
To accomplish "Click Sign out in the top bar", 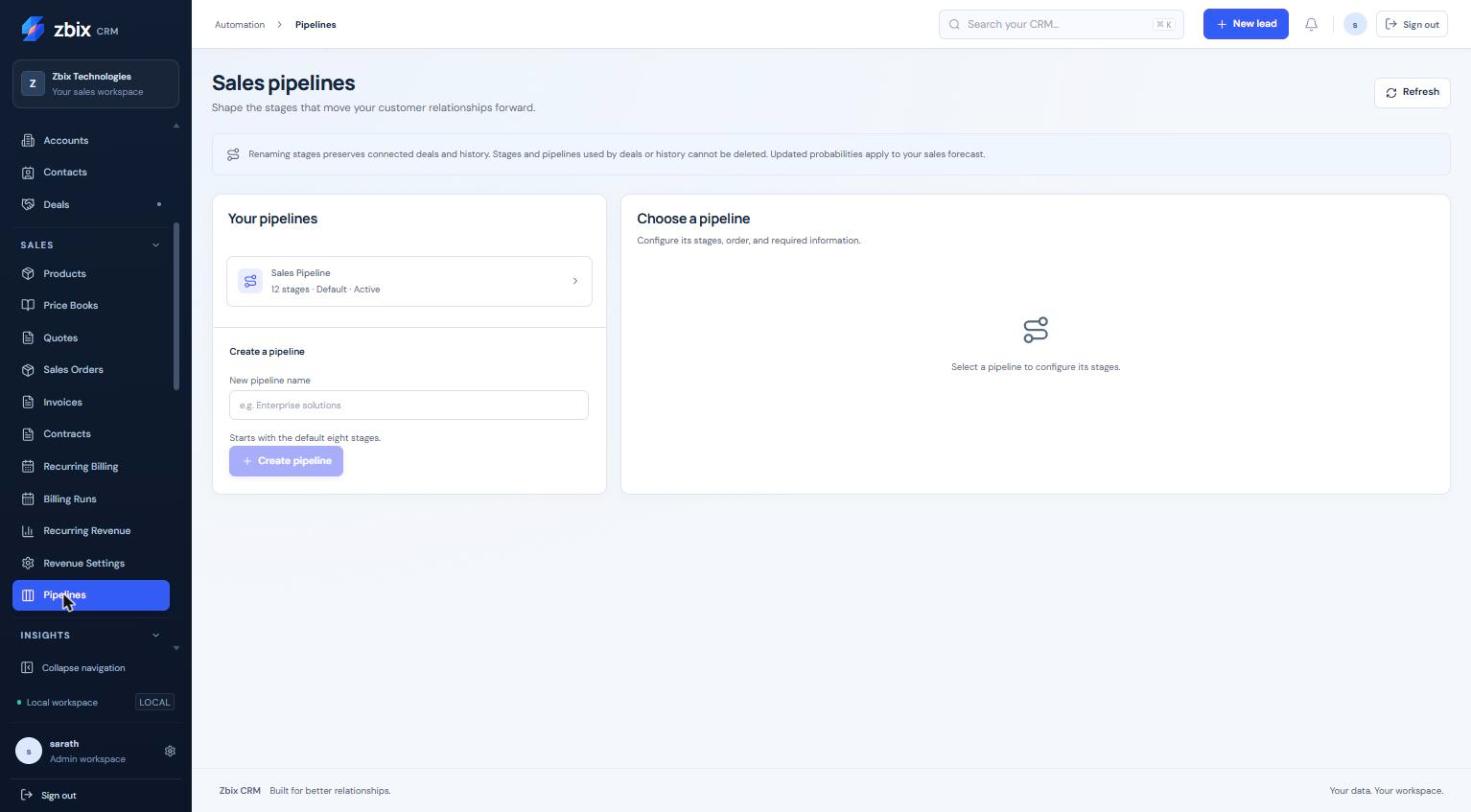I will click(1412, 24).
